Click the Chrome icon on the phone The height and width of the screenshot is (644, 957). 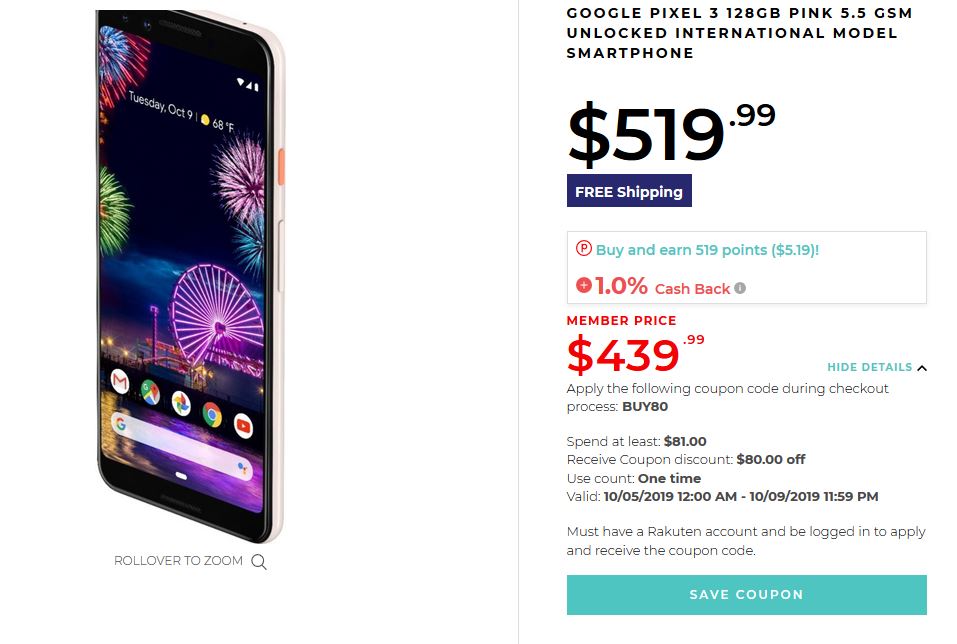point(212,414)
